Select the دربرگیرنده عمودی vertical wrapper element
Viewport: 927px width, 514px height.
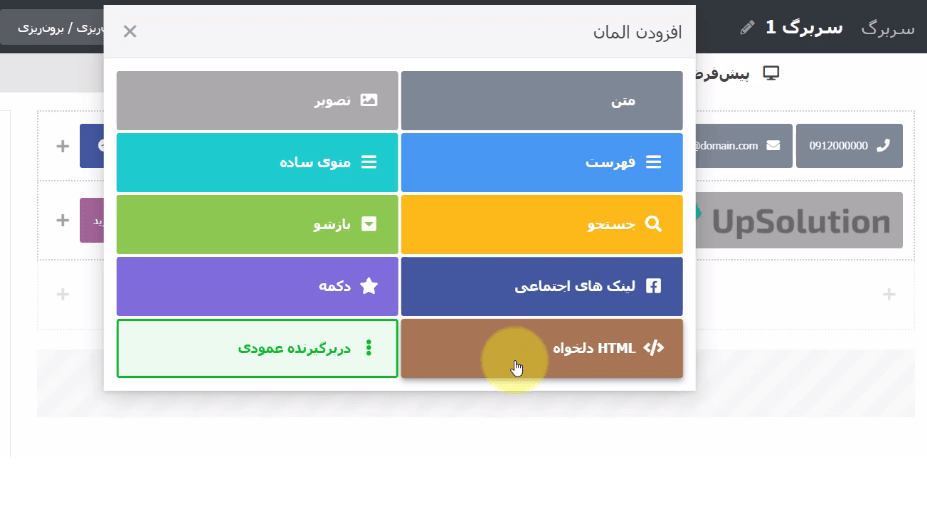[x=257, y=348]
